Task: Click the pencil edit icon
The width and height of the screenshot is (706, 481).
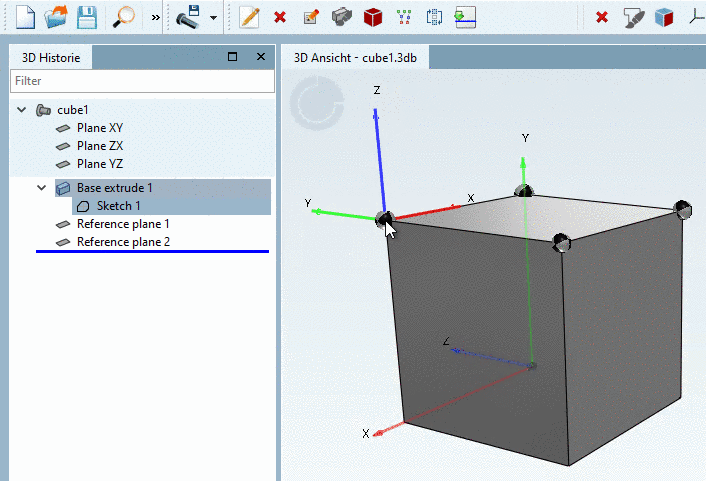Action: [x=249, y=17]
